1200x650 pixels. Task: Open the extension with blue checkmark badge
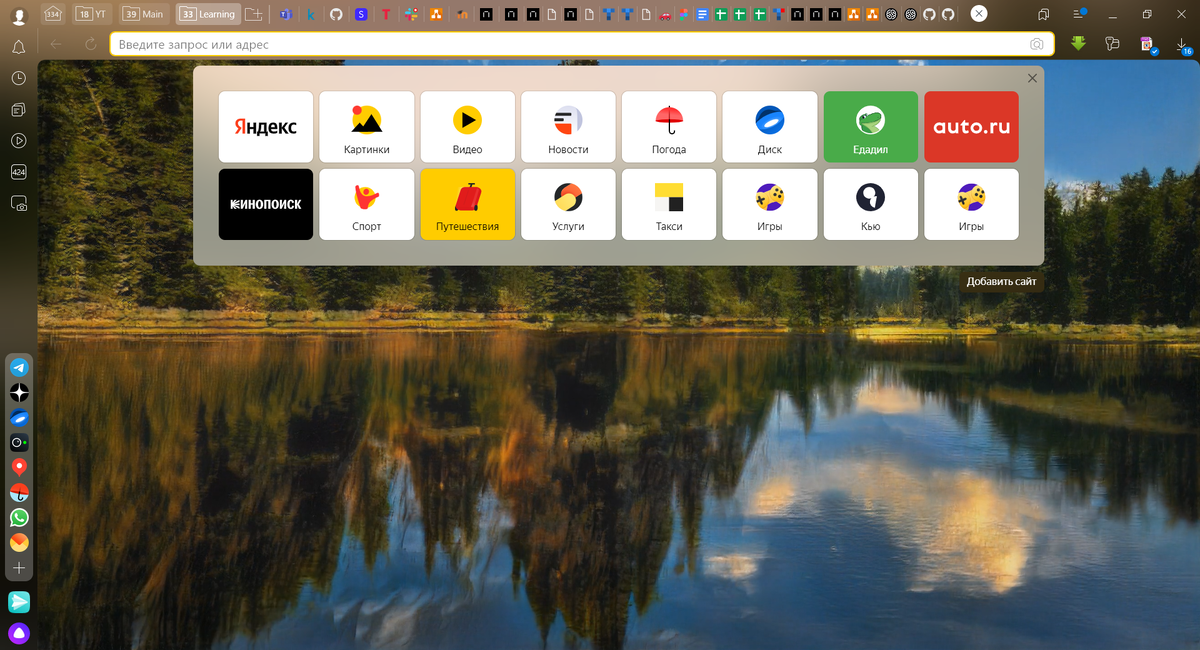[1148, 45]
